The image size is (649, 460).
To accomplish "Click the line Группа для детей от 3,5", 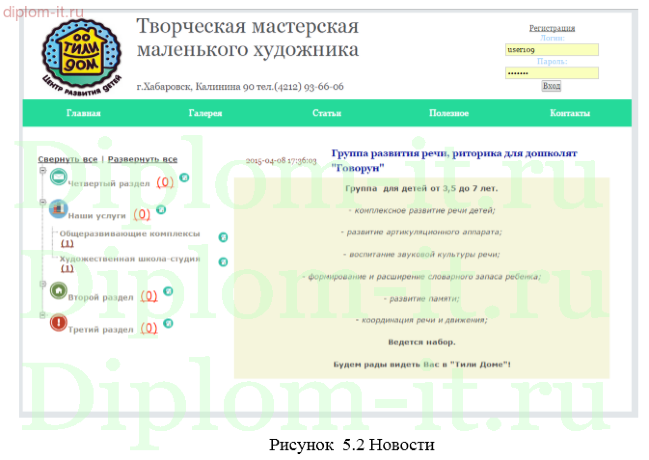I will click(x=421, y=189).
